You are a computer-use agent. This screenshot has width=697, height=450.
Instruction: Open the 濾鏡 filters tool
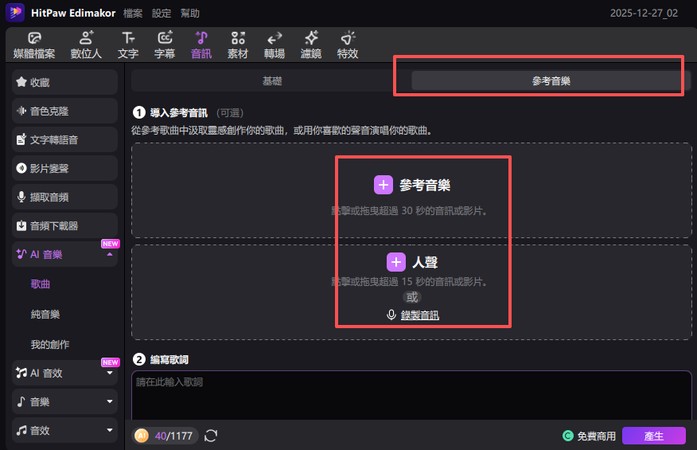(x=311, y=45)
